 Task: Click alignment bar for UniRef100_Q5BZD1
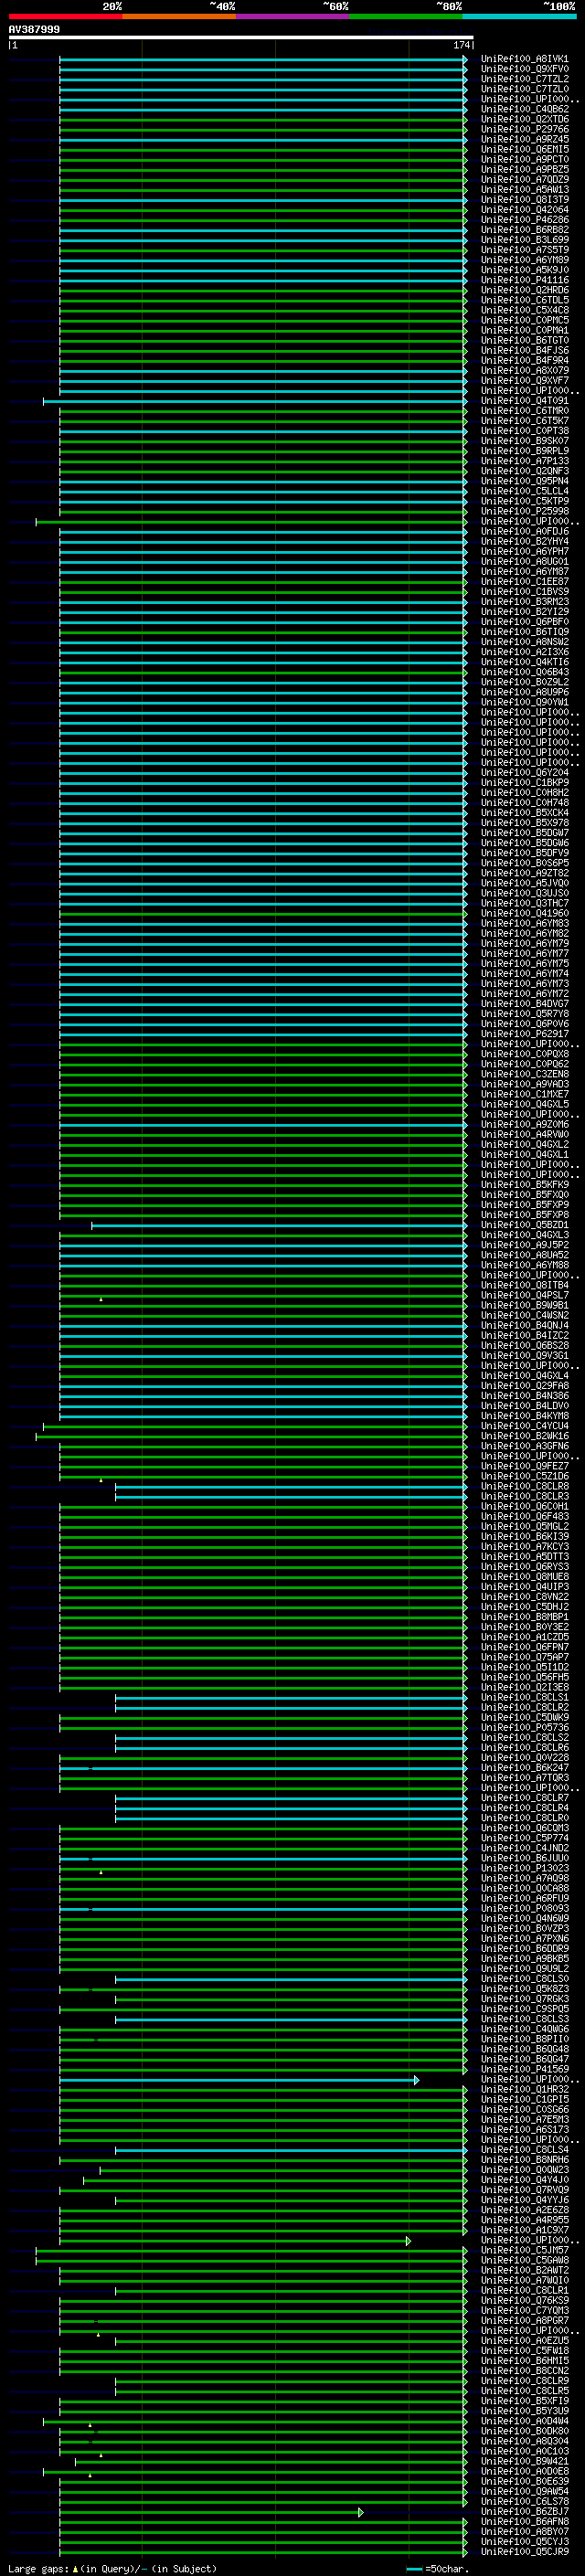(279, 1225)
